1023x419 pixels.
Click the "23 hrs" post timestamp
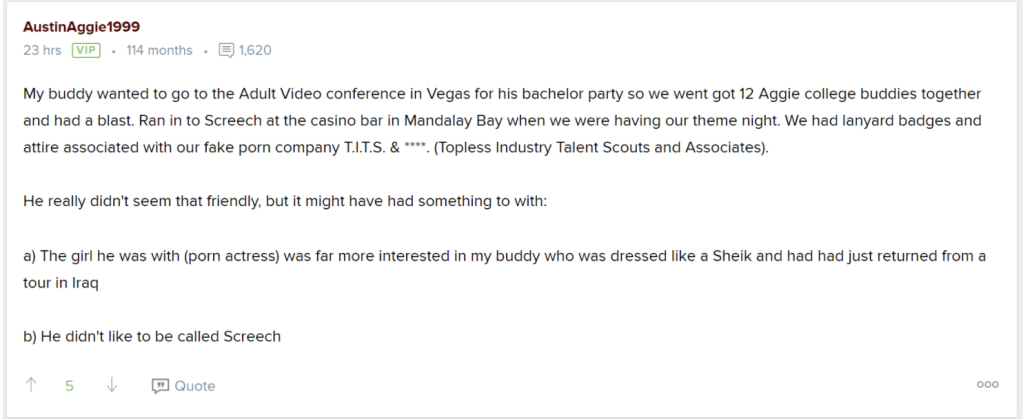[x=42, y=50]
